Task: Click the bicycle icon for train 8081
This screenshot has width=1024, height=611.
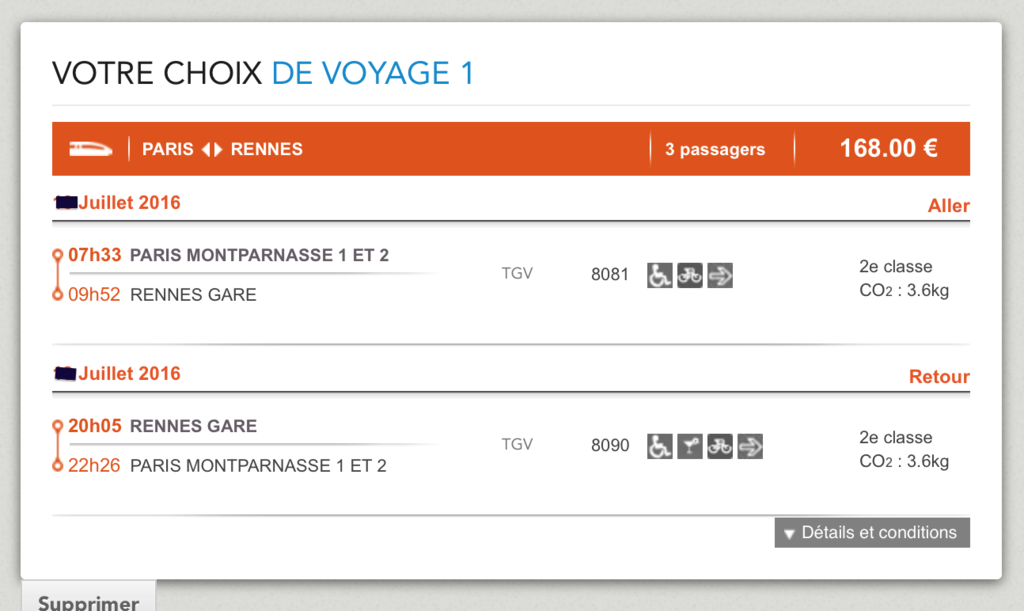Action: click(x=690, y=275)
